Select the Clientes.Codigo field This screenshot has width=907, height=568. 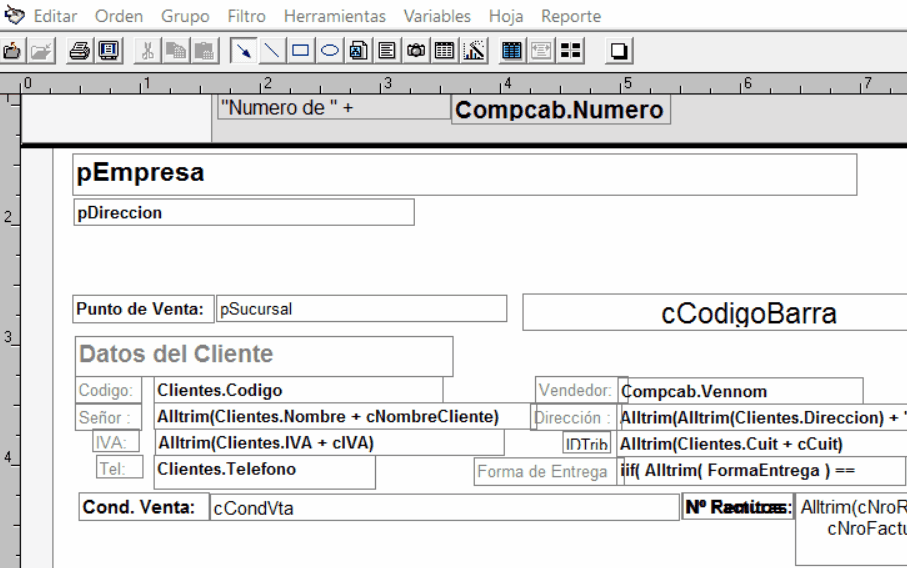pos(298,390)
